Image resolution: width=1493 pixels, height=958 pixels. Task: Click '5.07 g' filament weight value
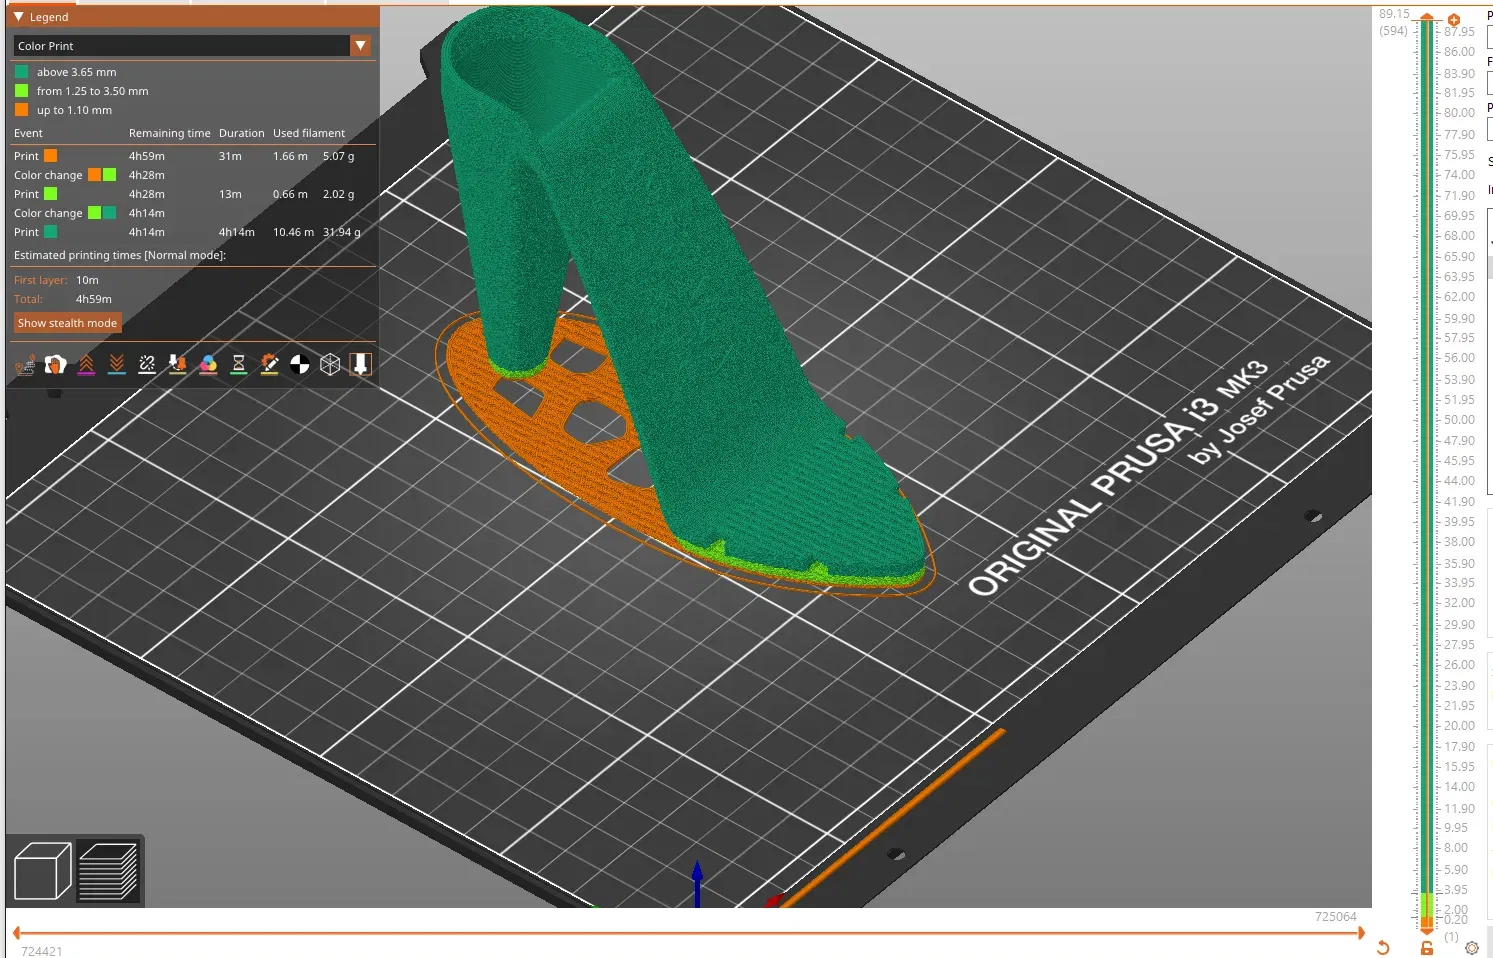[x=338, y=156]
